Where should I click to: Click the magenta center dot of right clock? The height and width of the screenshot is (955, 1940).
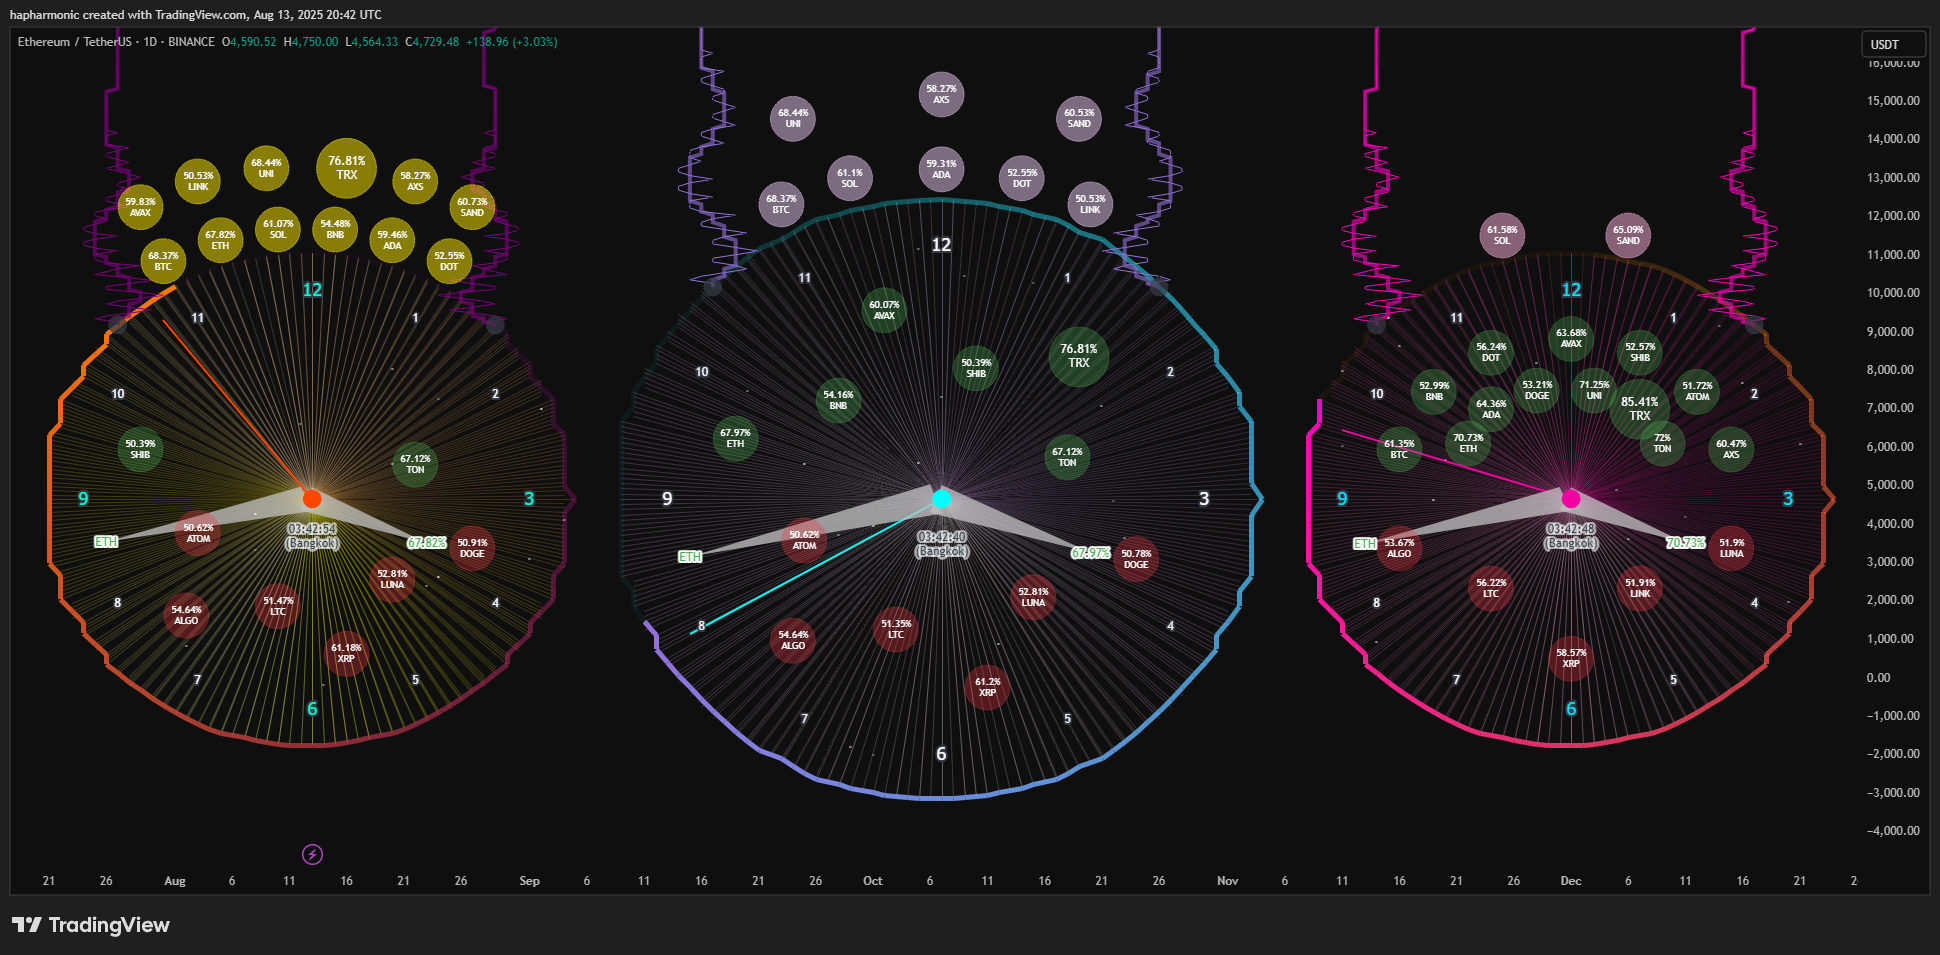[1571, 498]
